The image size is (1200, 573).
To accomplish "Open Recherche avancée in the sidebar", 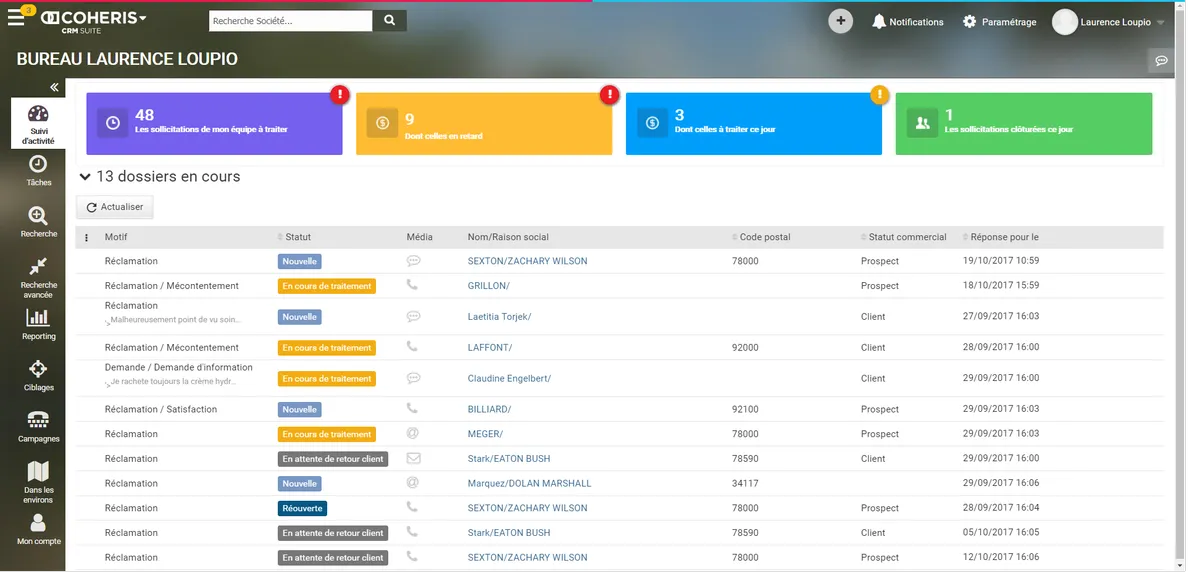I will tap(38, 277).
